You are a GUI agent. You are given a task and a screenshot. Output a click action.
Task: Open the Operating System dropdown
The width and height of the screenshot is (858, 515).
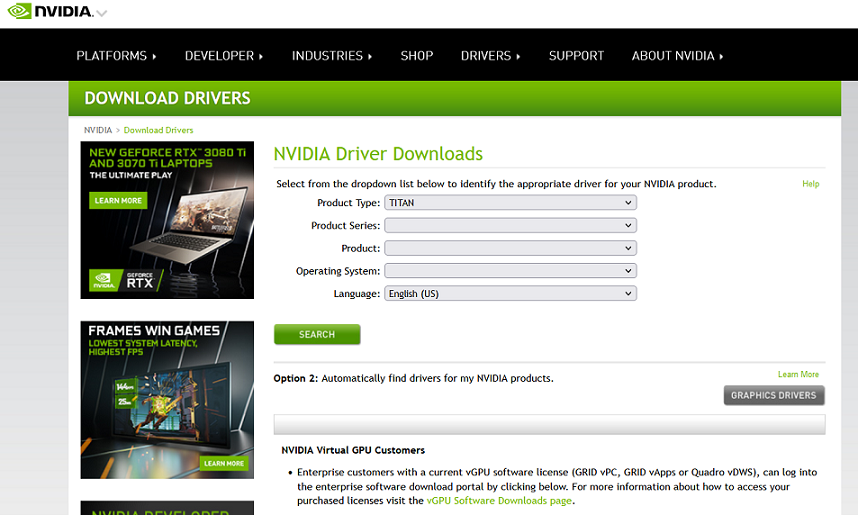coord(511,271)
